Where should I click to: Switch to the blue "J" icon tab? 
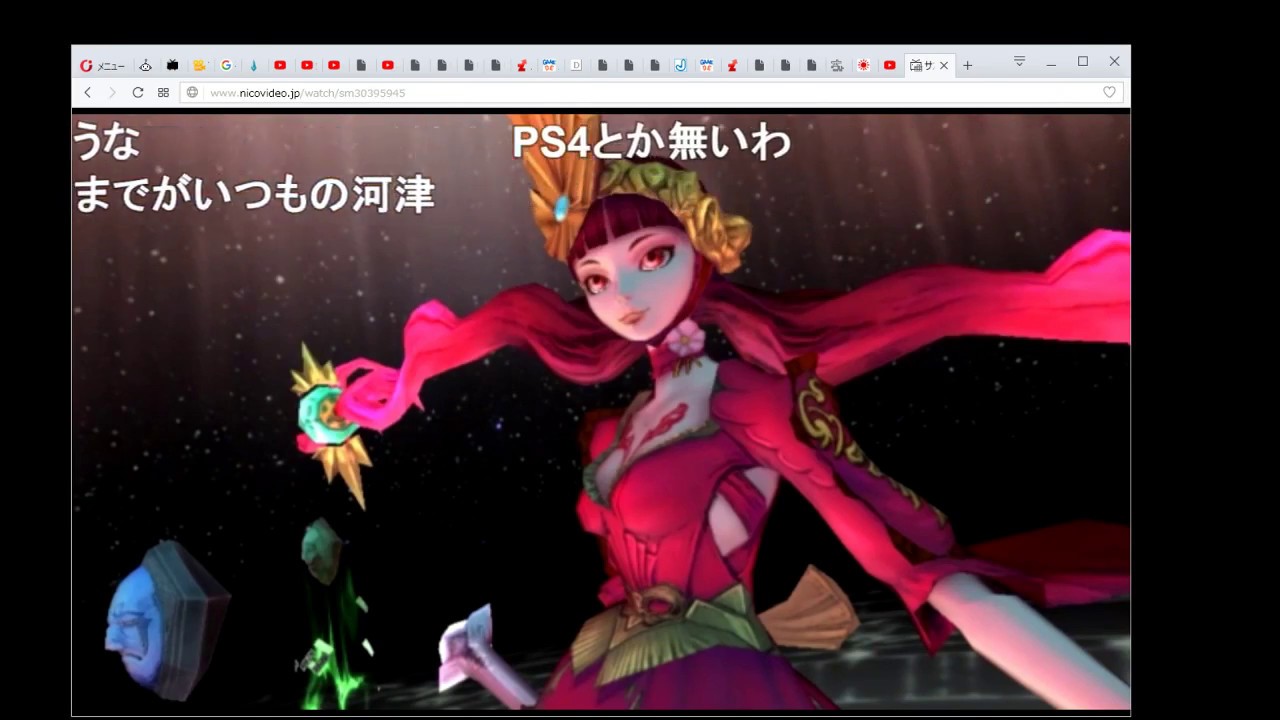(680, 65)
